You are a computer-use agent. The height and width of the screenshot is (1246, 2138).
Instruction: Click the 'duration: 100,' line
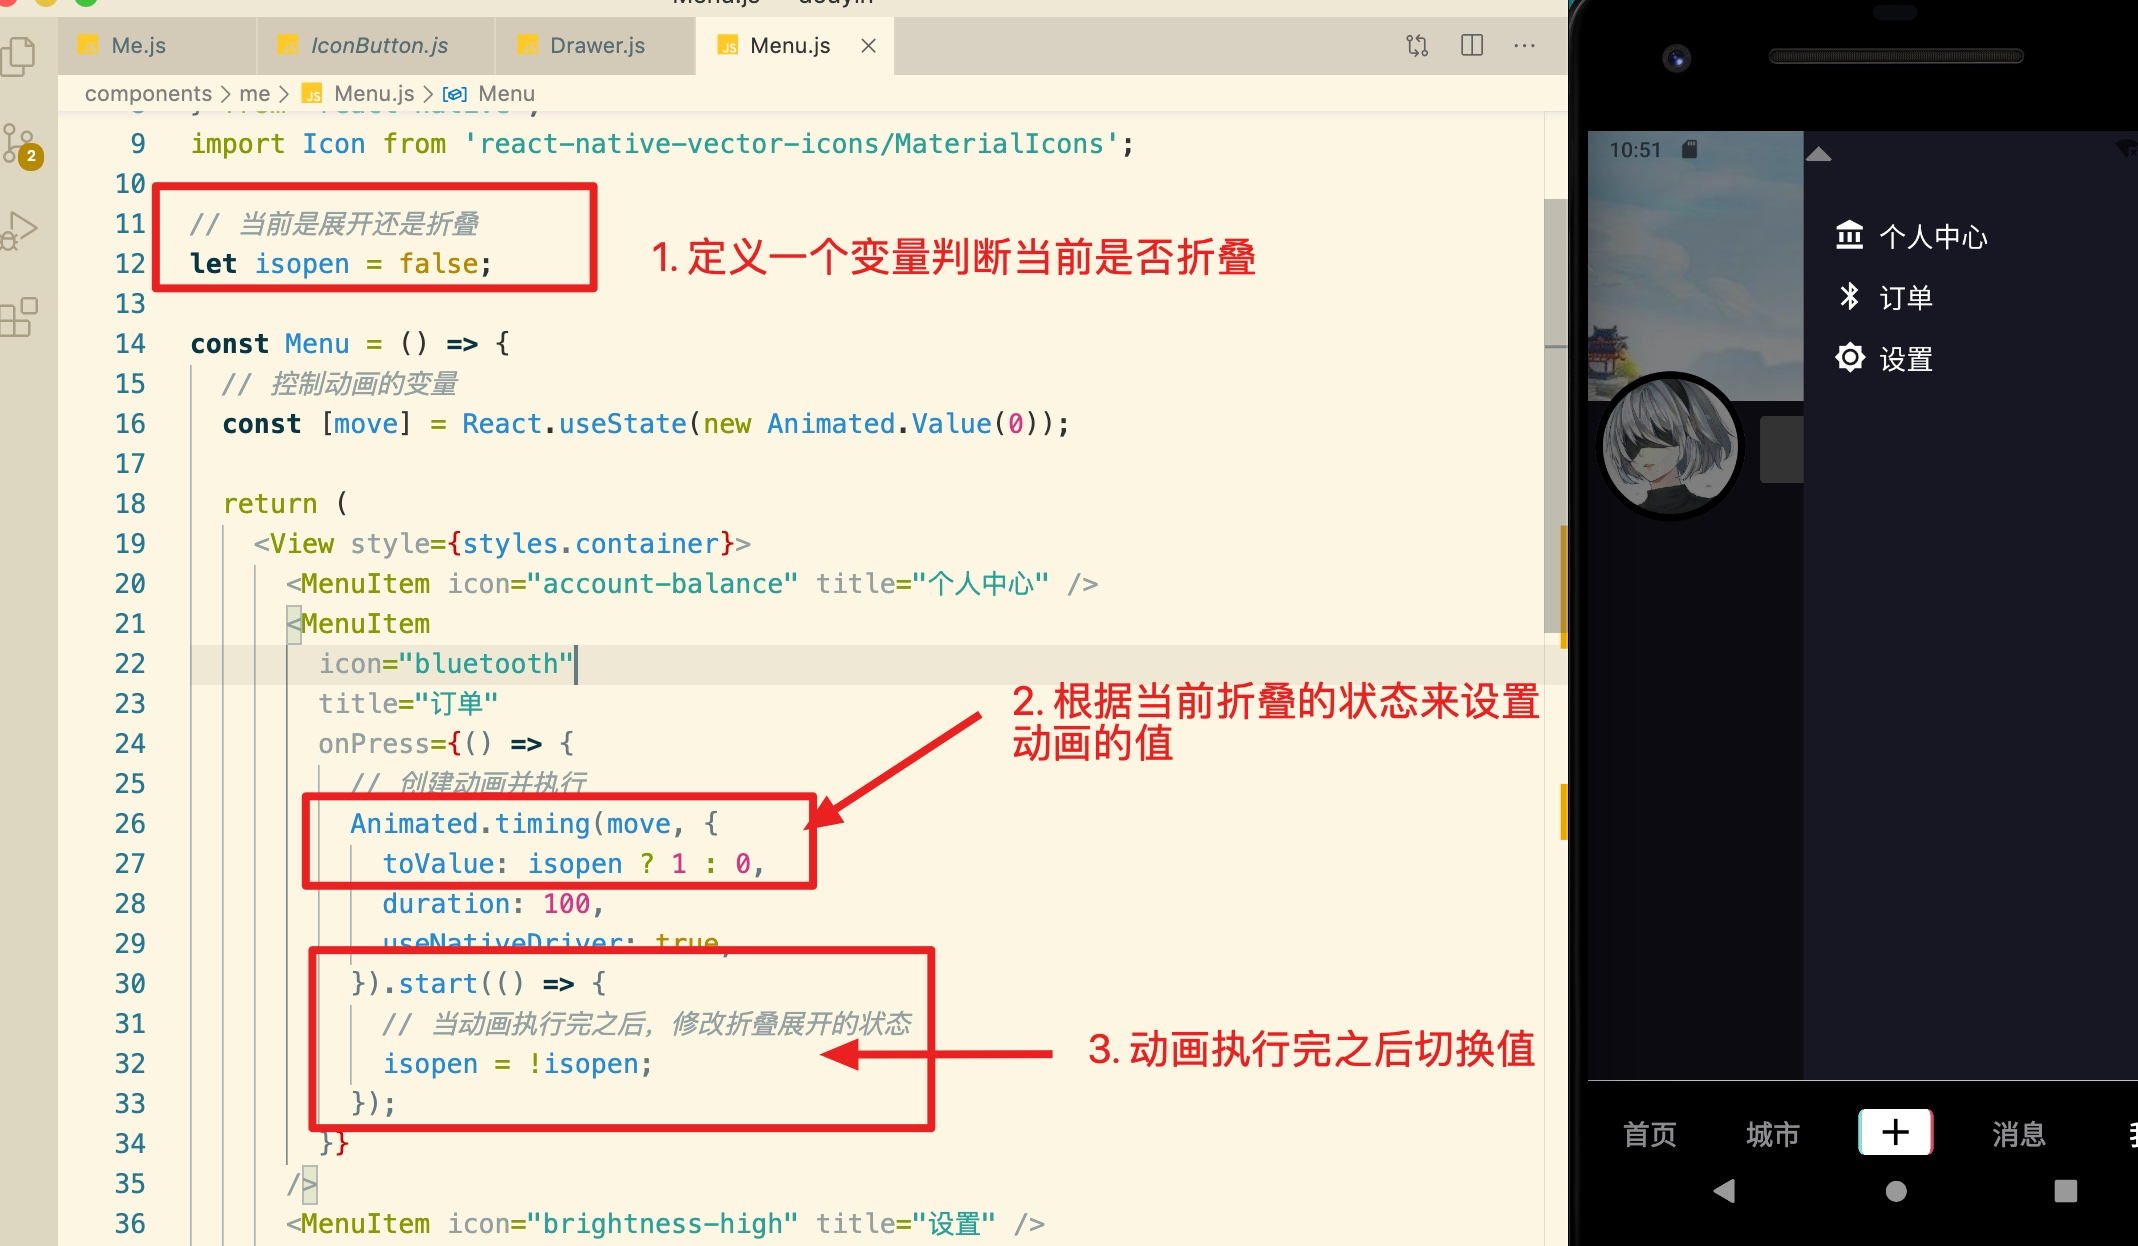(493, 904)
